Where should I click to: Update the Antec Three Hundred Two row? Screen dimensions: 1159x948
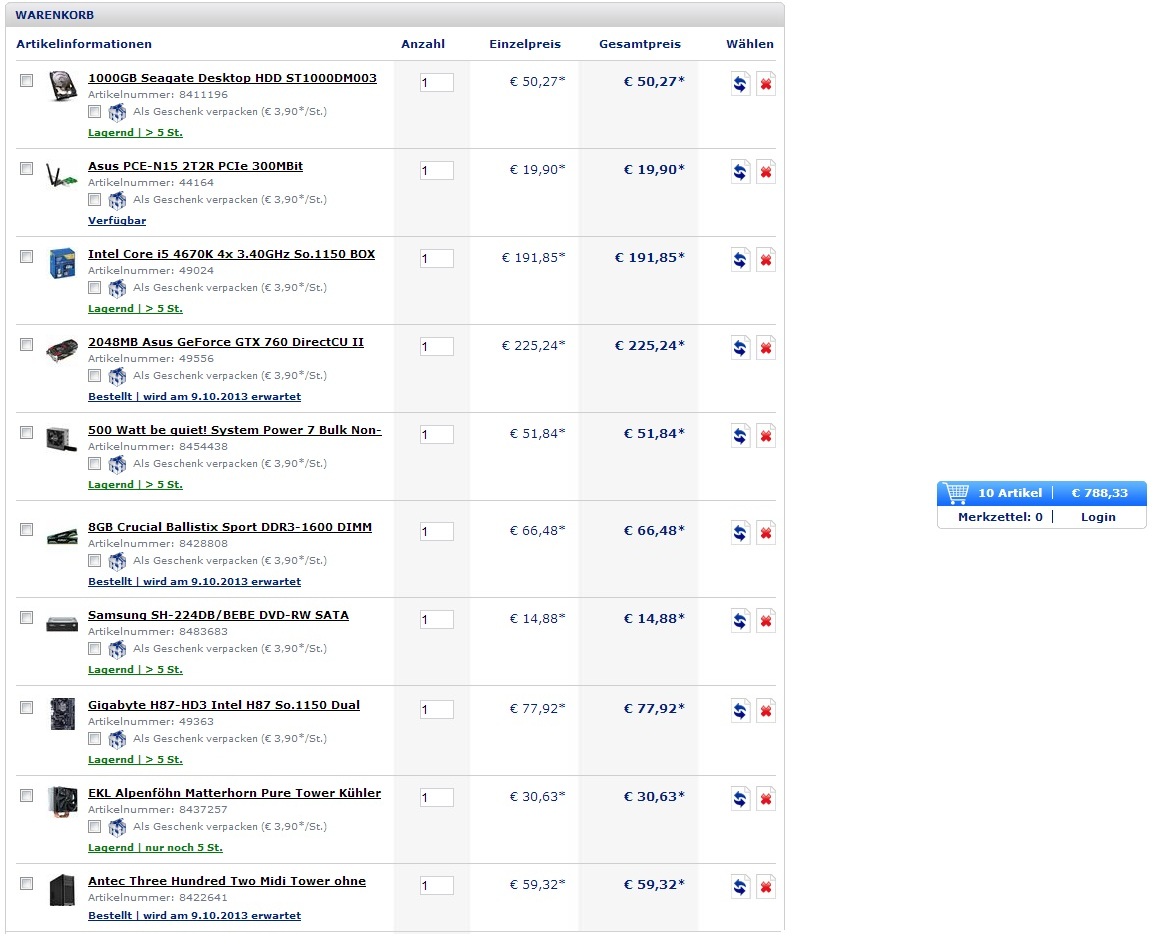(x=740, y=886)
